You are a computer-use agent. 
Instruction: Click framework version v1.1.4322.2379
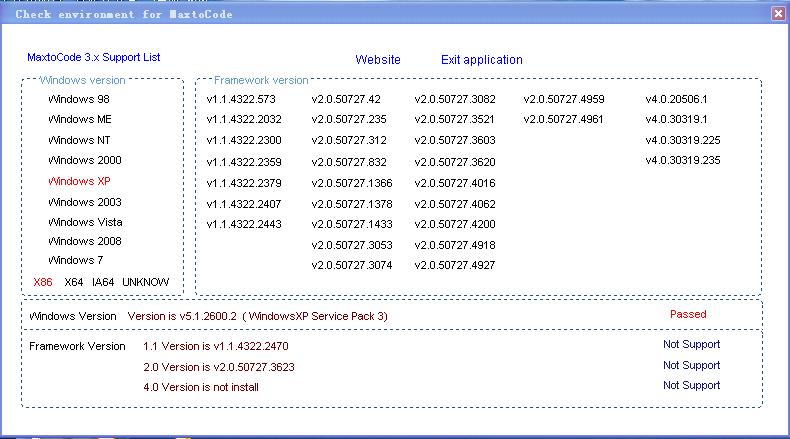(x=244, y=183)
